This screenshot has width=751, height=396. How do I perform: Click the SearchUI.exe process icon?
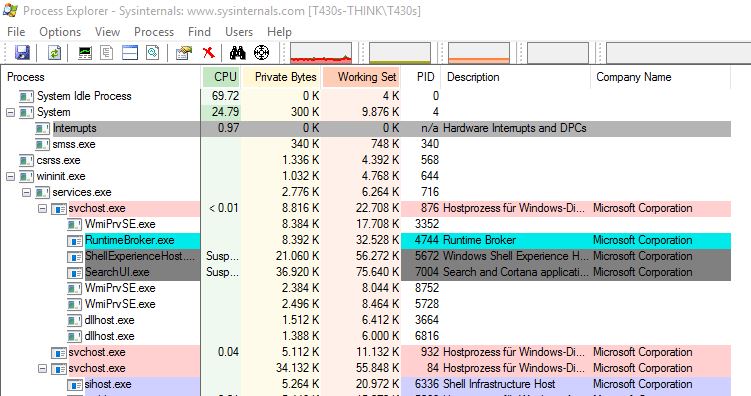(74, 272)
